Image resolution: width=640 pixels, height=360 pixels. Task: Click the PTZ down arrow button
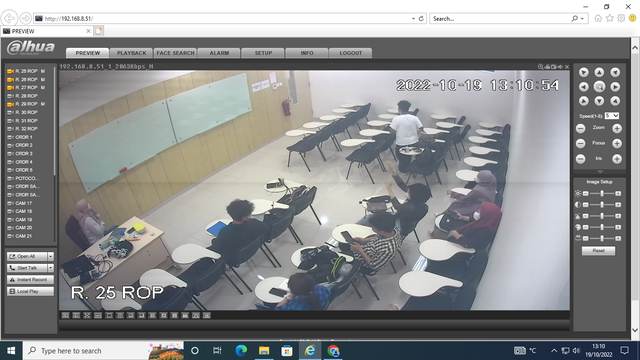pos(599,101)
